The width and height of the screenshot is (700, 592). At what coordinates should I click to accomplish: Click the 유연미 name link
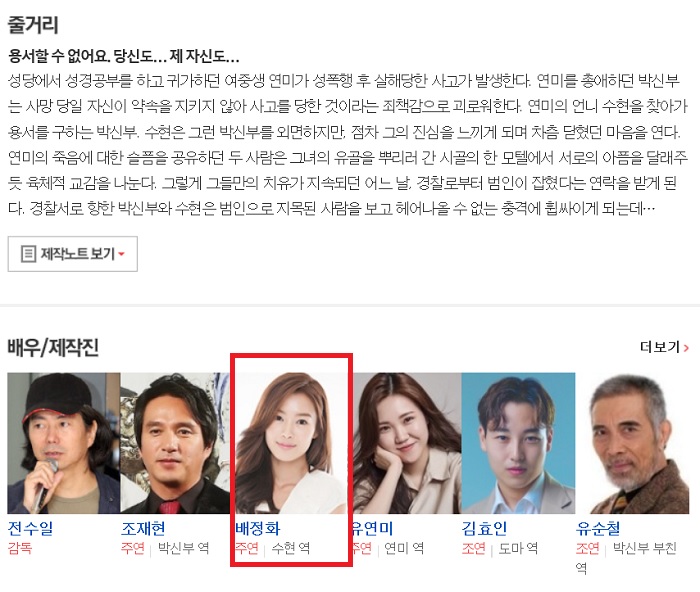(372, 528)
